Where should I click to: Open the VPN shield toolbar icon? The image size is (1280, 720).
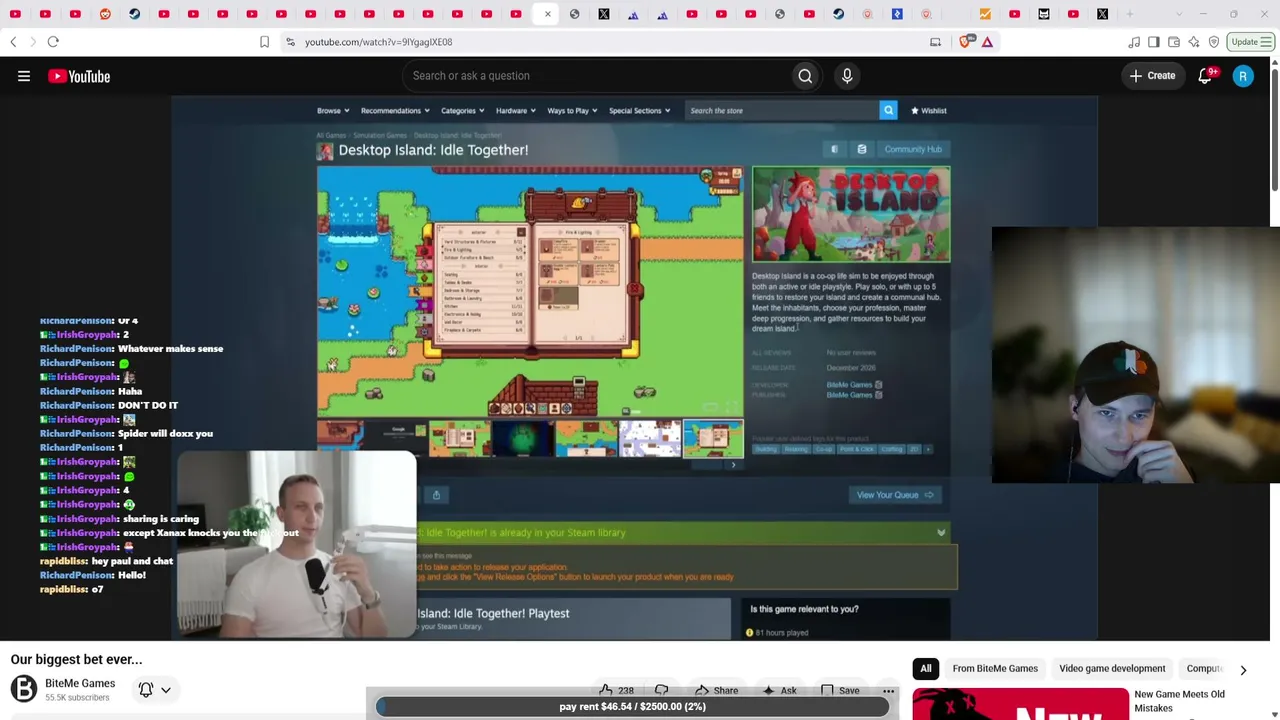pos(1214,42)
